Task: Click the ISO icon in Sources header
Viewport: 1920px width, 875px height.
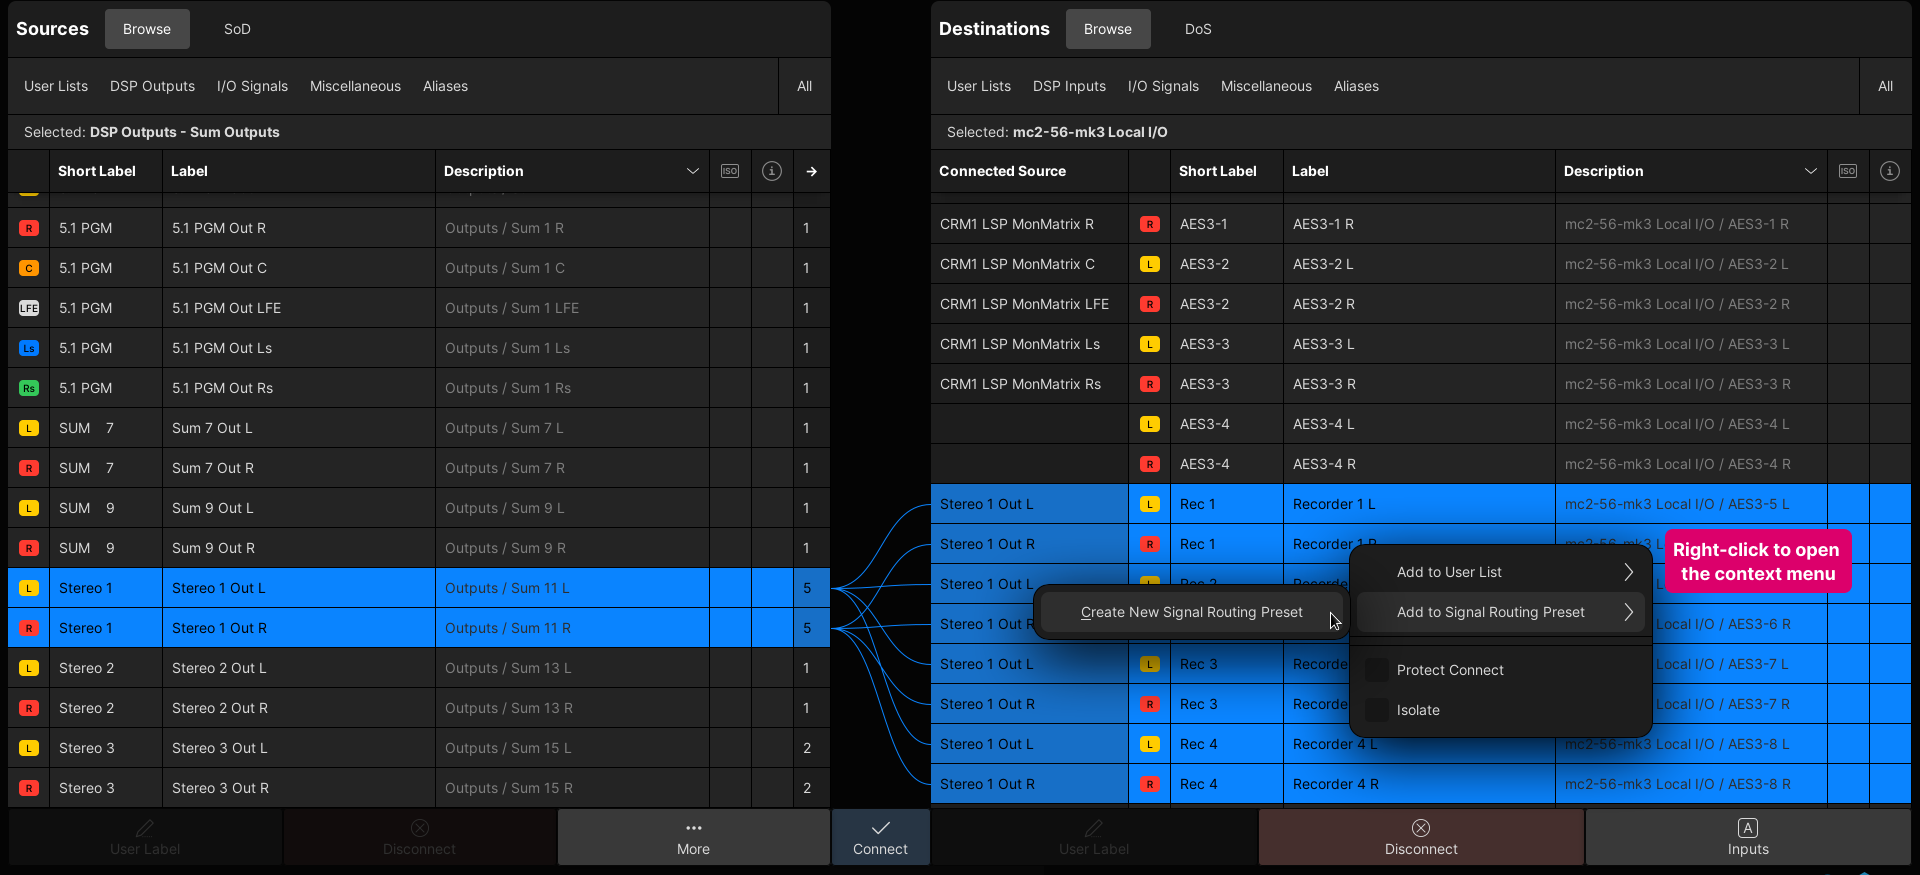Action: point(730,171)
